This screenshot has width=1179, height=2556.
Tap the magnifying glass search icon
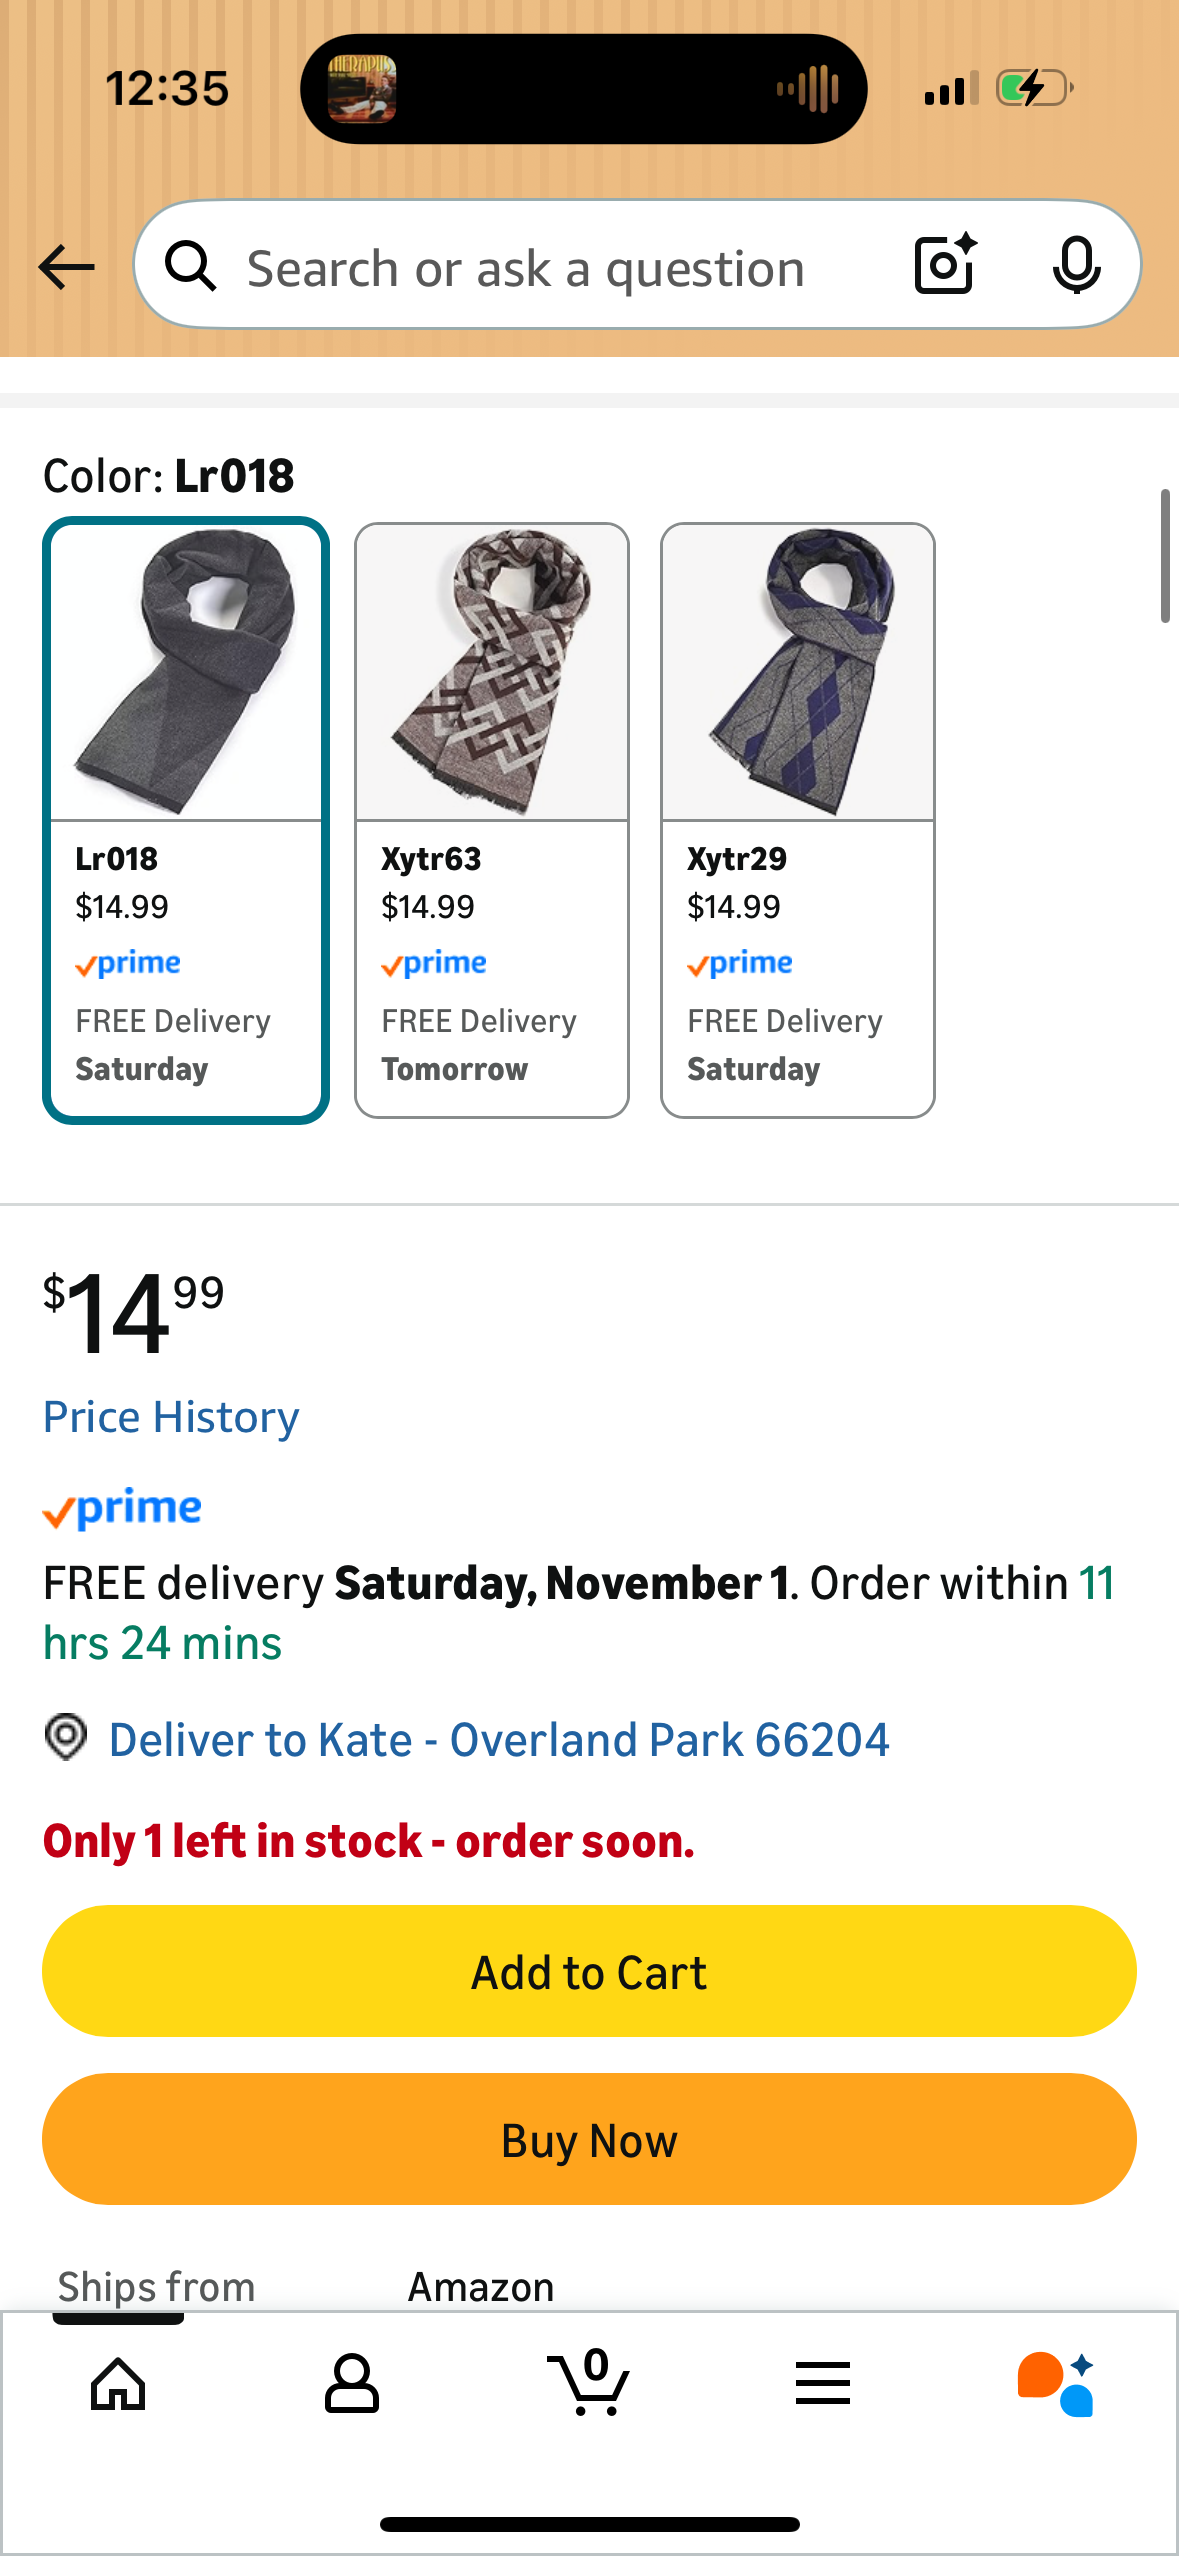pos(191,267)
